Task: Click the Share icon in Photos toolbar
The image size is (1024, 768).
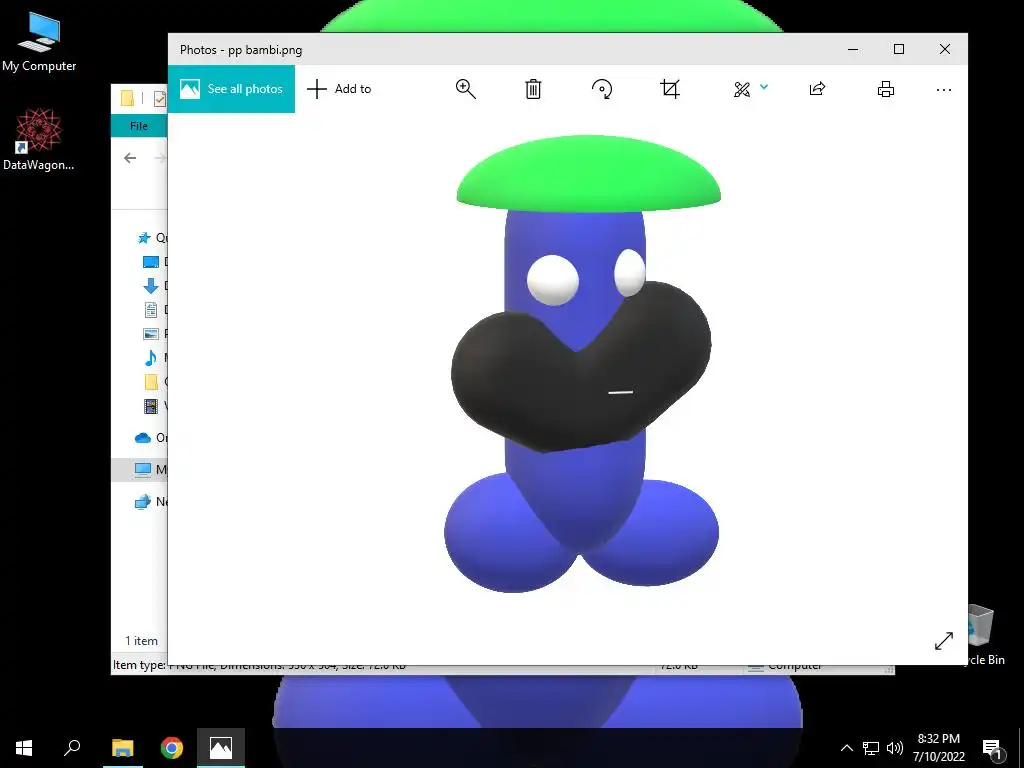Action: [x=818, y=89]
